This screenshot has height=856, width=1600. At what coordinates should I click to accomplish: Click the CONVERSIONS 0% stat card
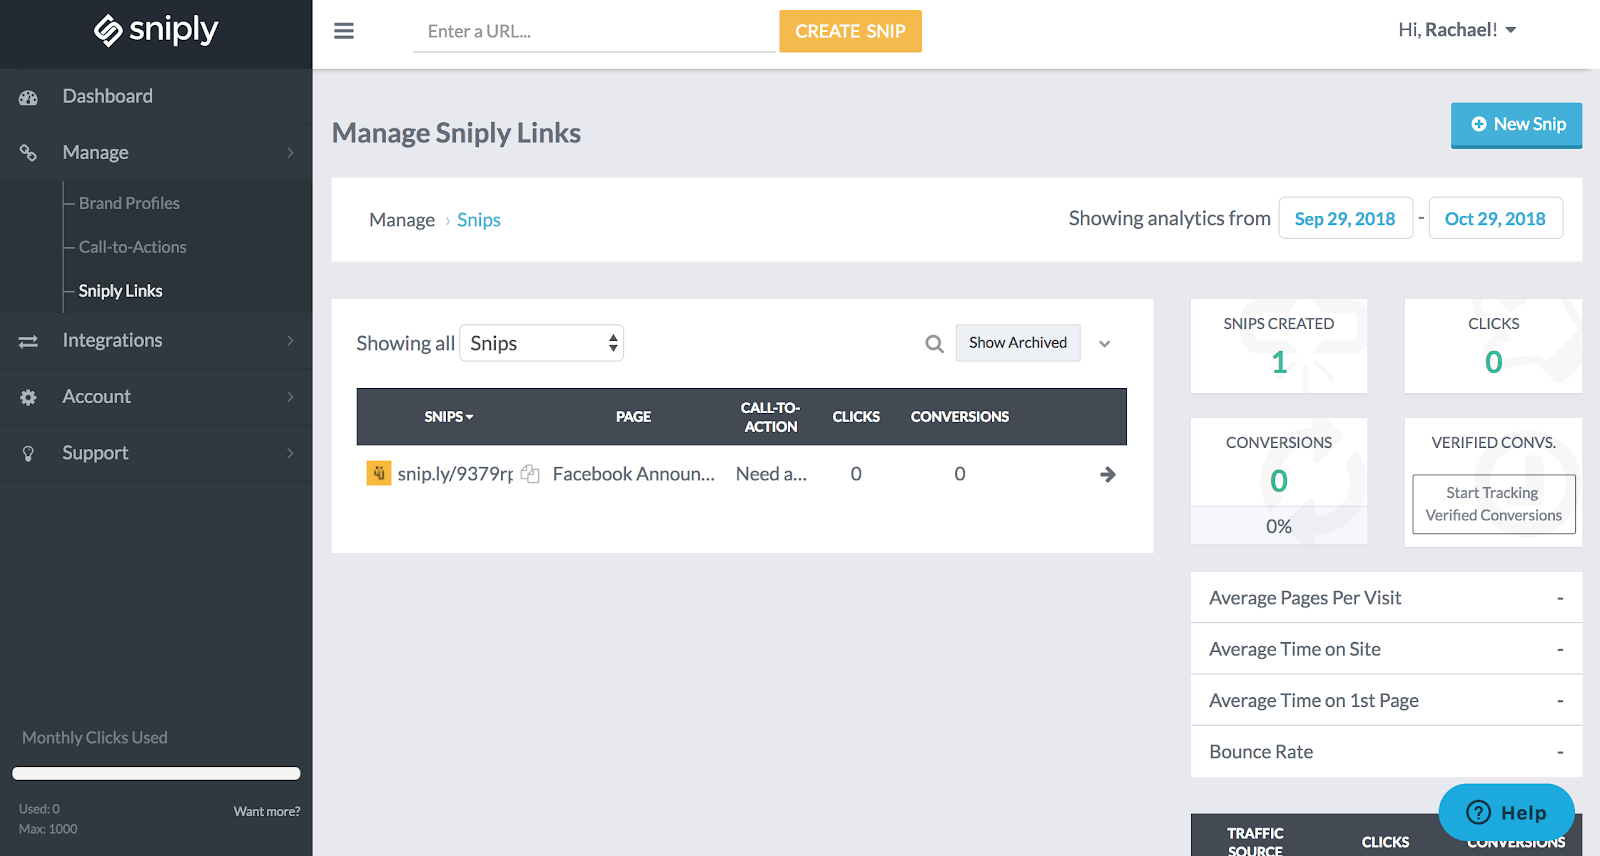(1278, 481)
